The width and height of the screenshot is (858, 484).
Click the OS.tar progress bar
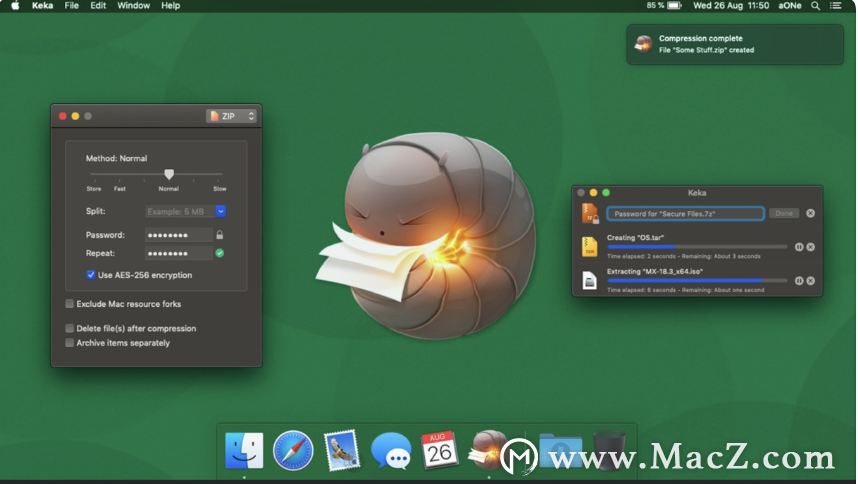(697, 247)
